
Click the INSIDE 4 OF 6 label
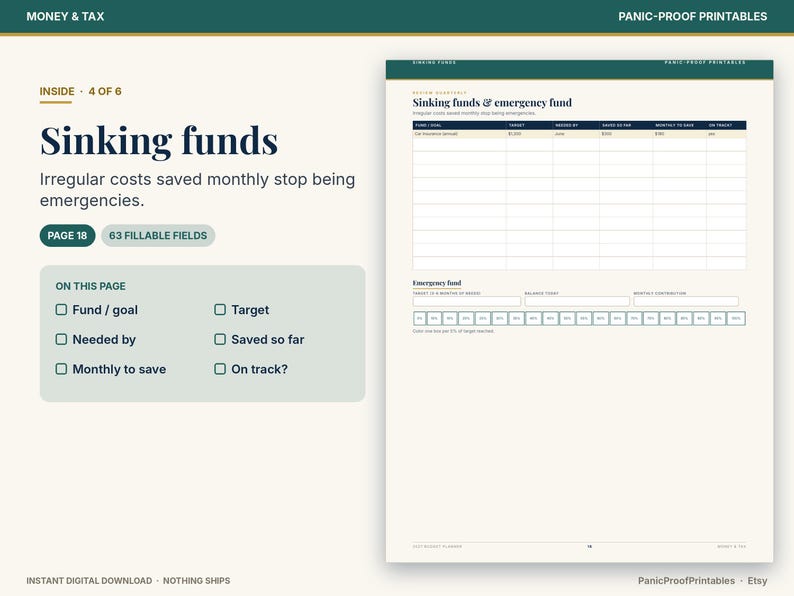pos(81,92)
